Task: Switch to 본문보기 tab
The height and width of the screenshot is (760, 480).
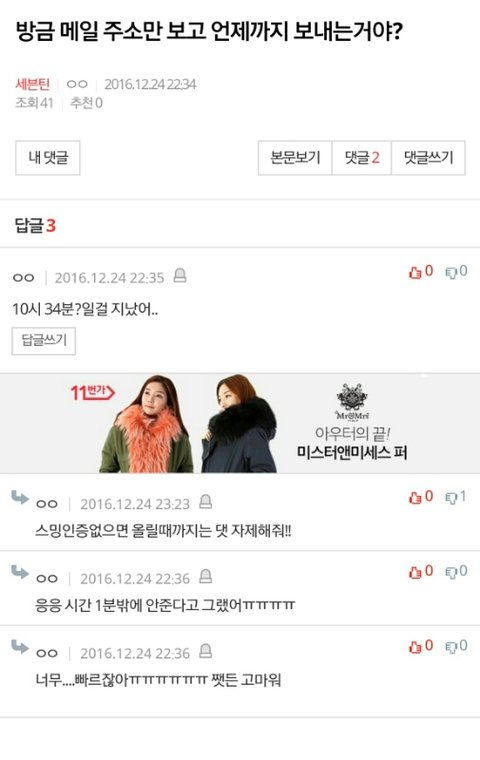Action: tap(295, 158)
